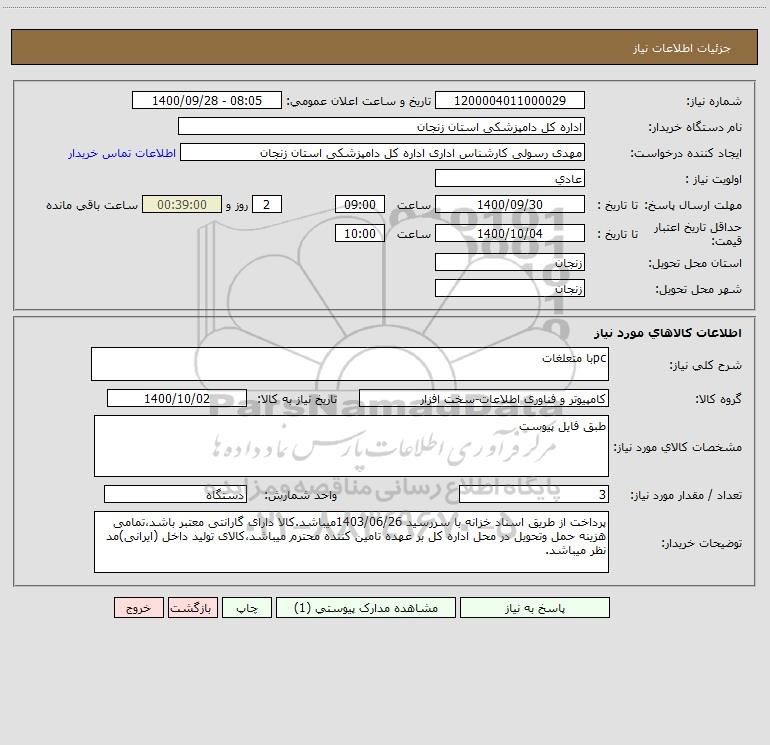The height and width of the screenshot is (745, 770).
Task: Click the ساعت باقی مانده label
Action: click(92, 205)
